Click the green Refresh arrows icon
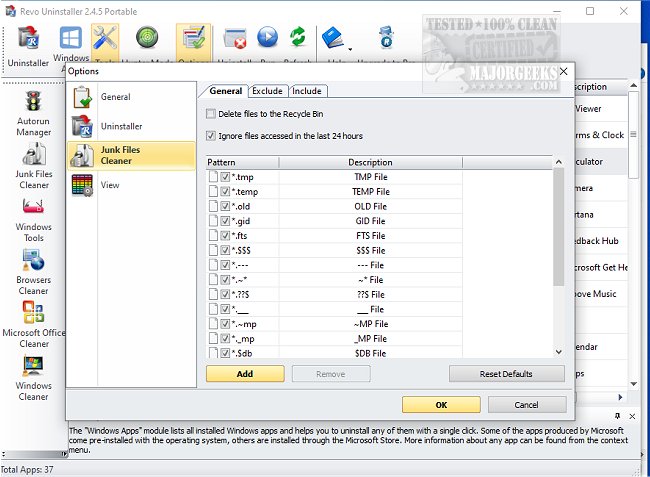Viewport: 650px width, 477px height. [298, 37]
